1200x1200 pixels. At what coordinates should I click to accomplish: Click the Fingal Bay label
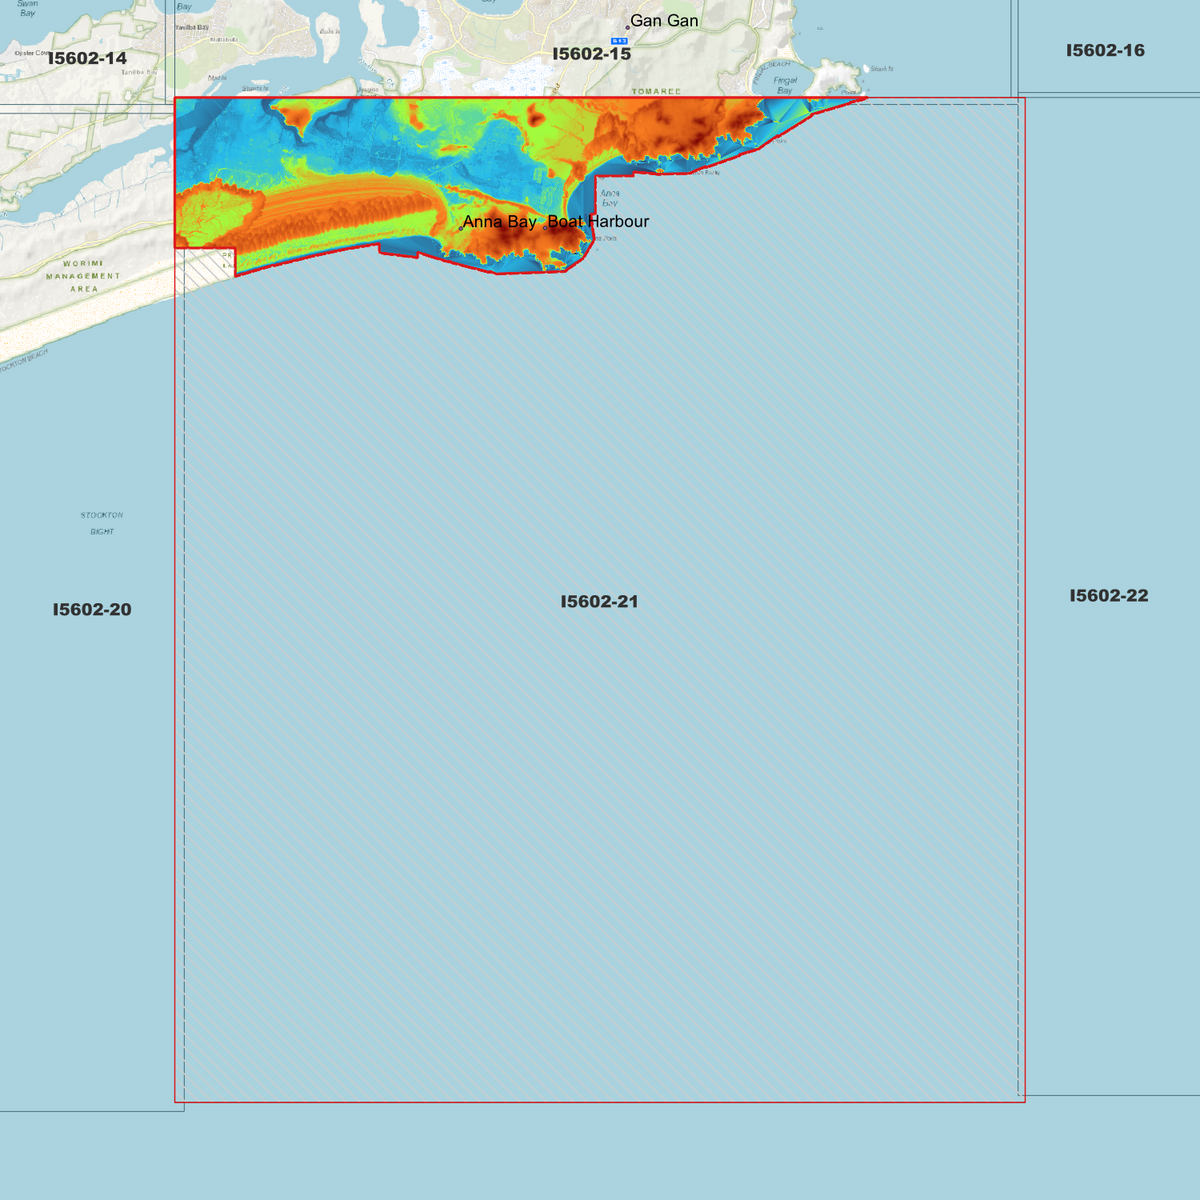785,85
